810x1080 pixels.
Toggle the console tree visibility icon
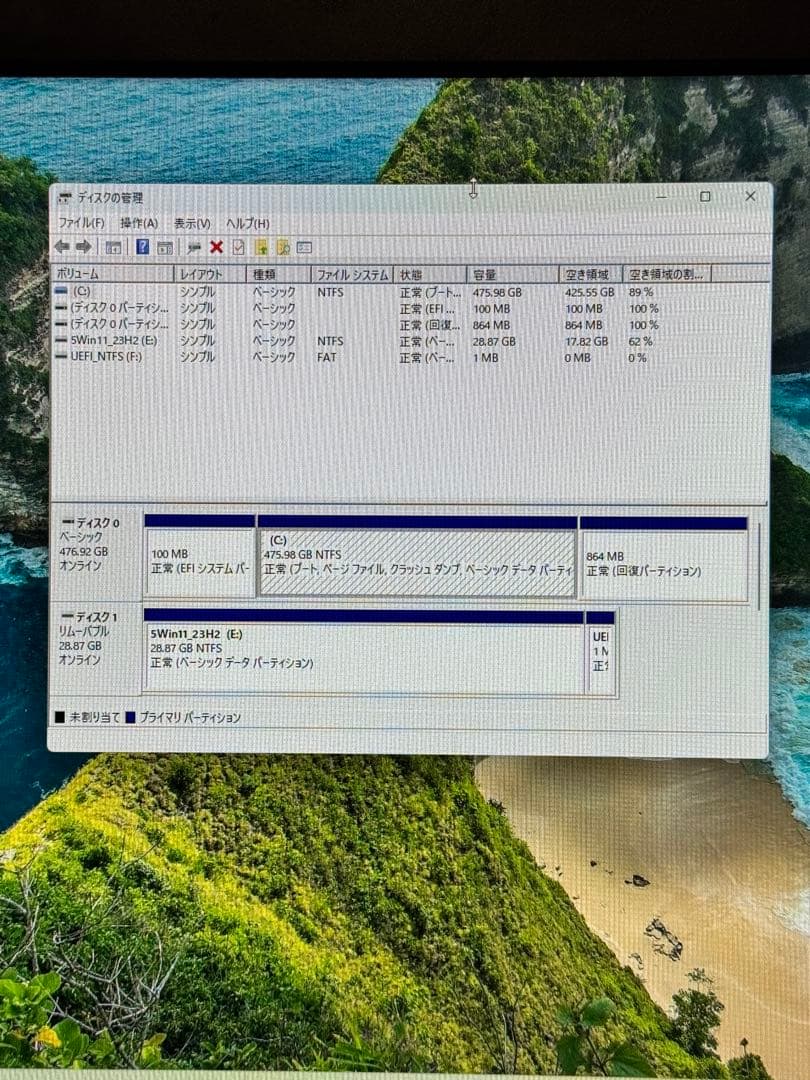click(x=114, y=248)
